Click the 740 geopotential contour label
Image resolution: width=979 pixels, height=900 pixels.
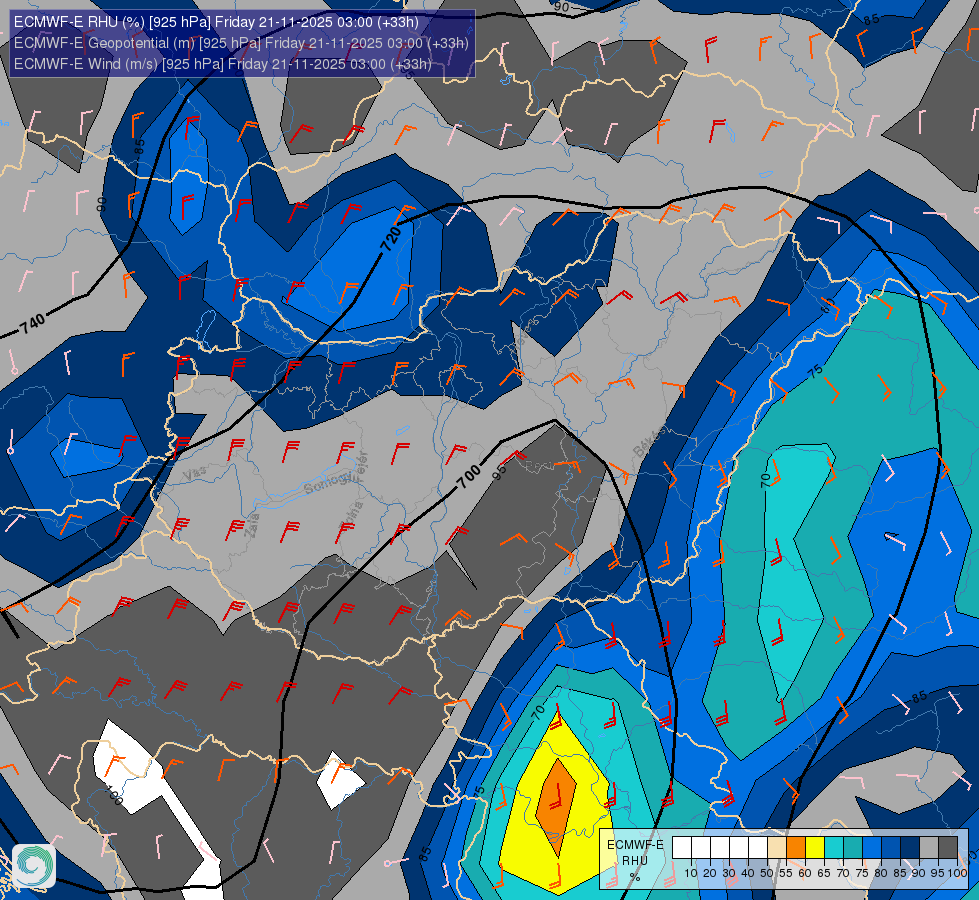(x=32, y=324)
